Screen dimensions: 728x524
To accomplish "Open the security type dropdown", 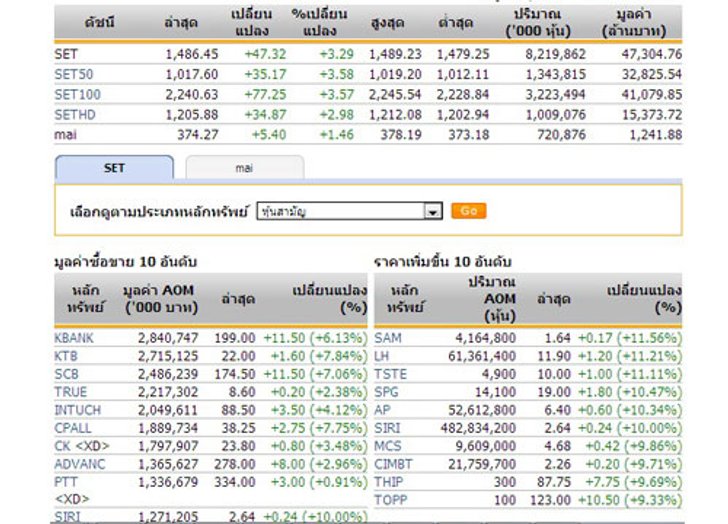I will point(349,211).
